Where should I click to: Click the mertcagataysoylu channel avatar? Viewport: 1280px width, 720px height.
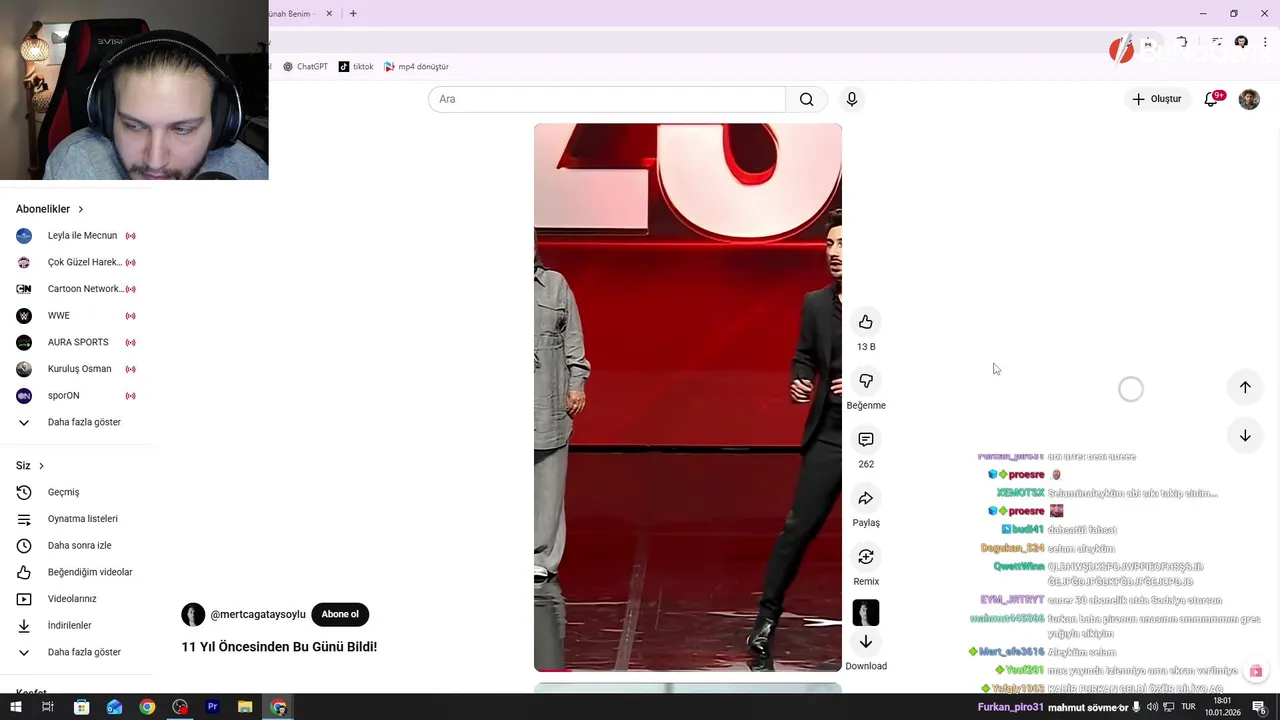coord(193,615)
